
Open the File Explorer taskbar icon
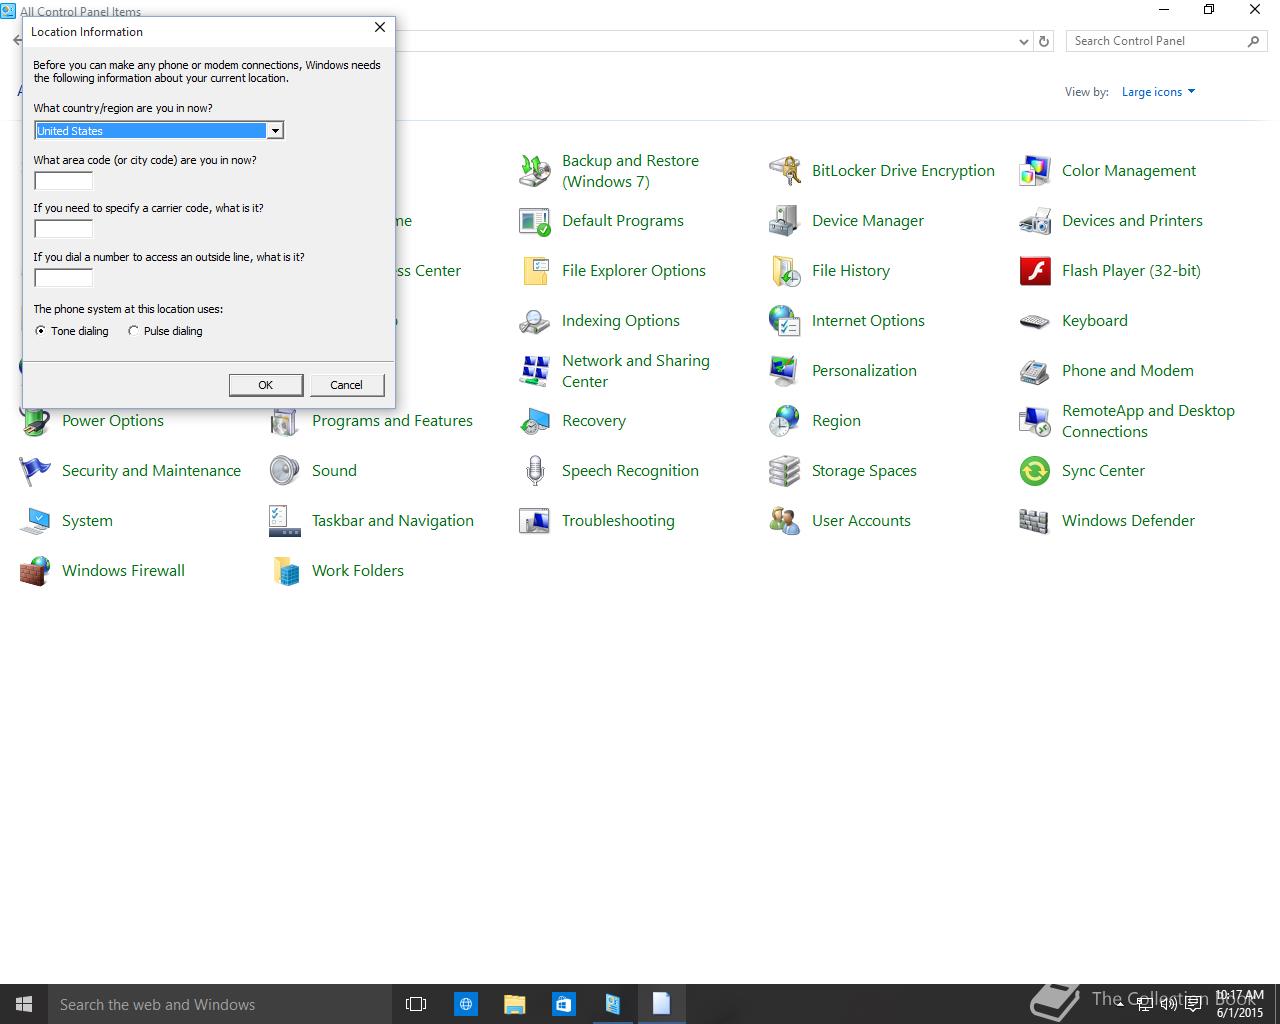point(514,1004)
